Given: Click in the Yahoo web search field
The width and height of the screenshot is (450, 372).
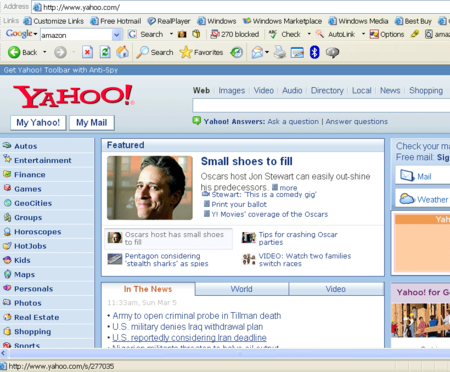Looking at the screenshot, I should 321,105.
